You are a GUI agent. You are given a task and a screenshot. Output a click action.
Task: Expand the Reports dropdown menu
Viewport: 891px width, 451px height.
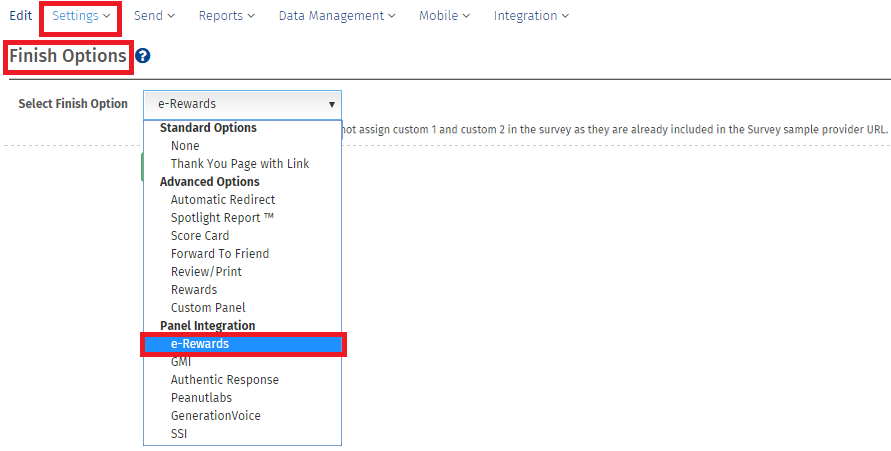coord(226,16)
